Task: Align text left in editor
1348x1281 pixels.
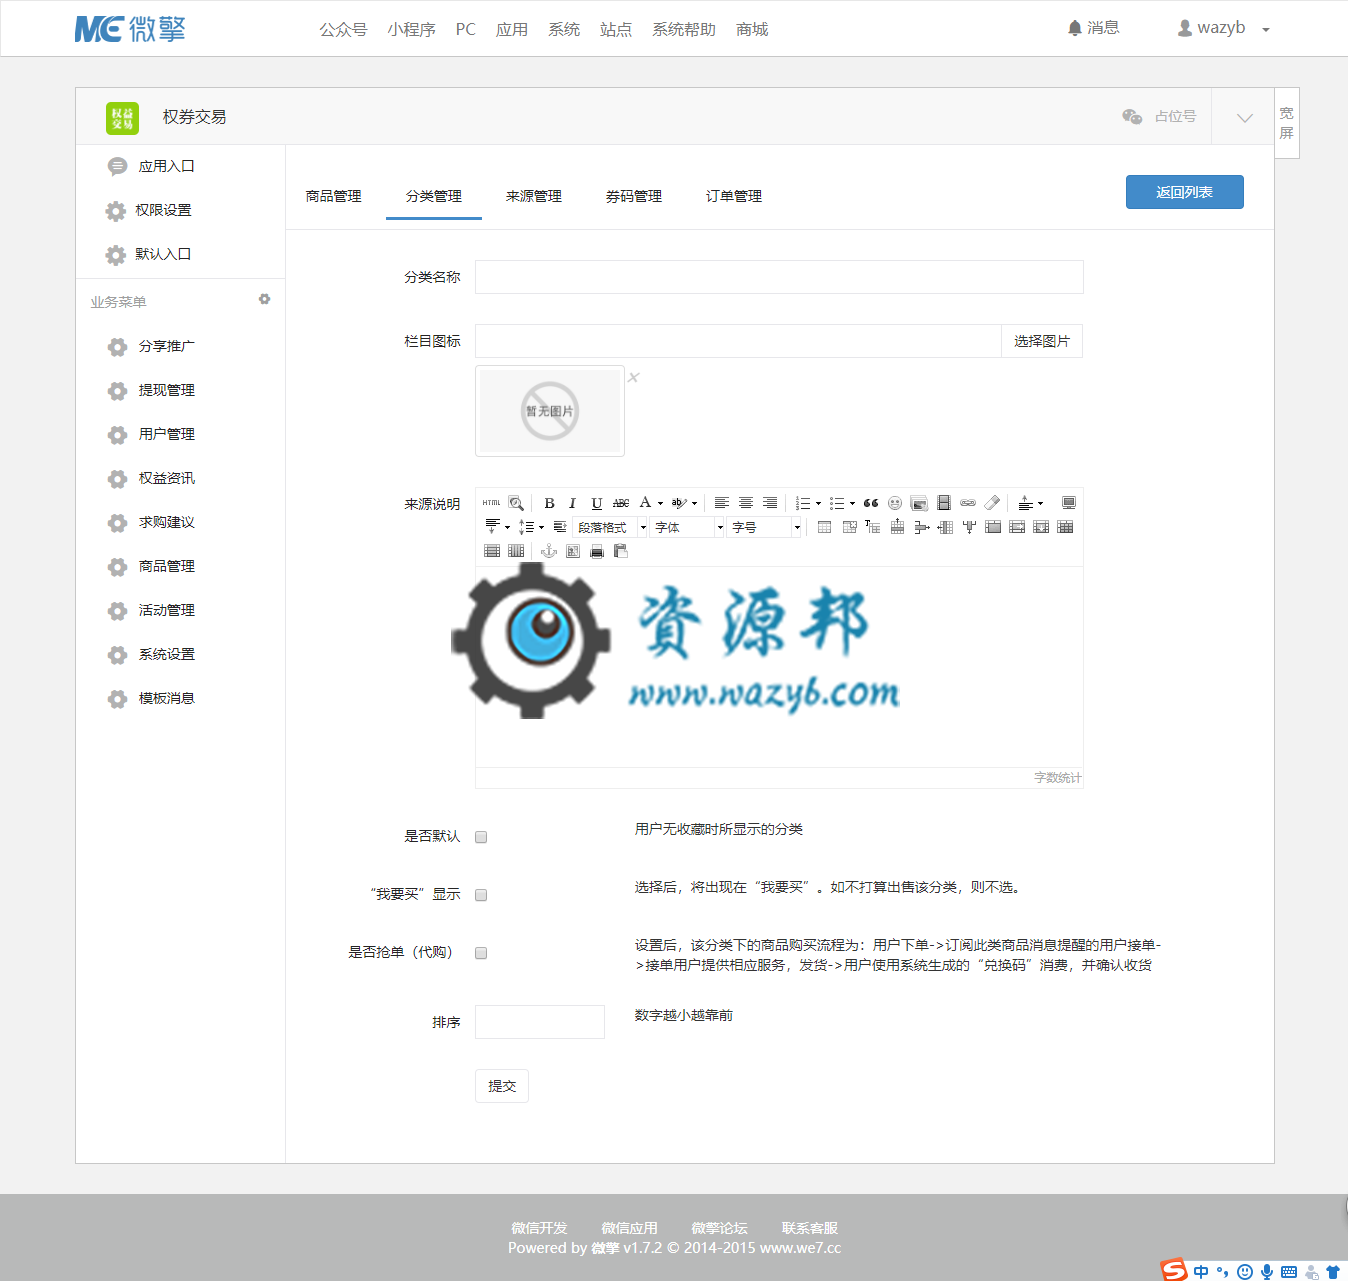Action: 721,503
